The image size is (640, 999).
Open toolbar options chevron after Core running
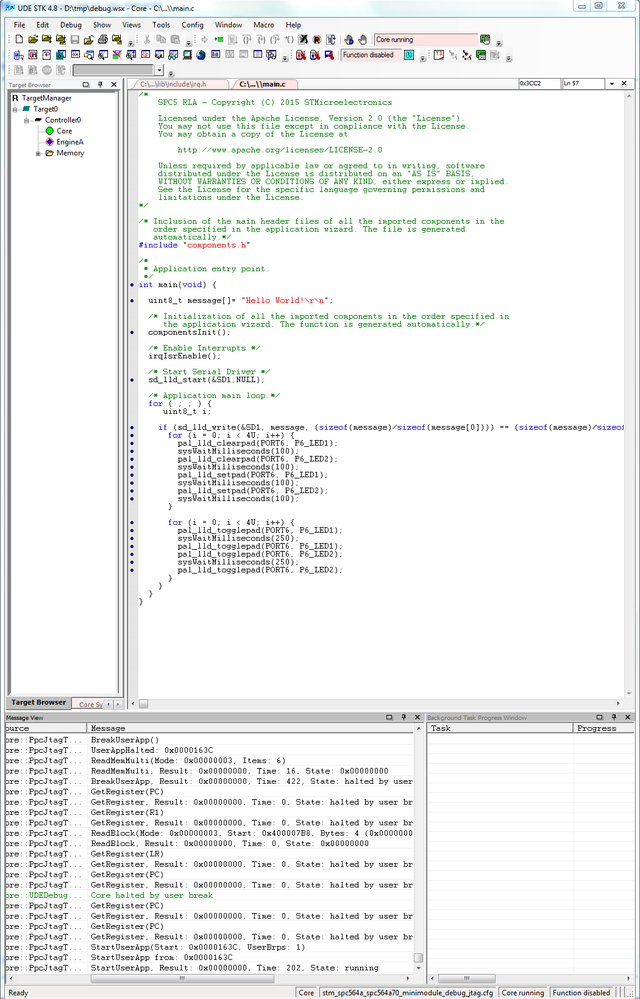click(499, 43)
